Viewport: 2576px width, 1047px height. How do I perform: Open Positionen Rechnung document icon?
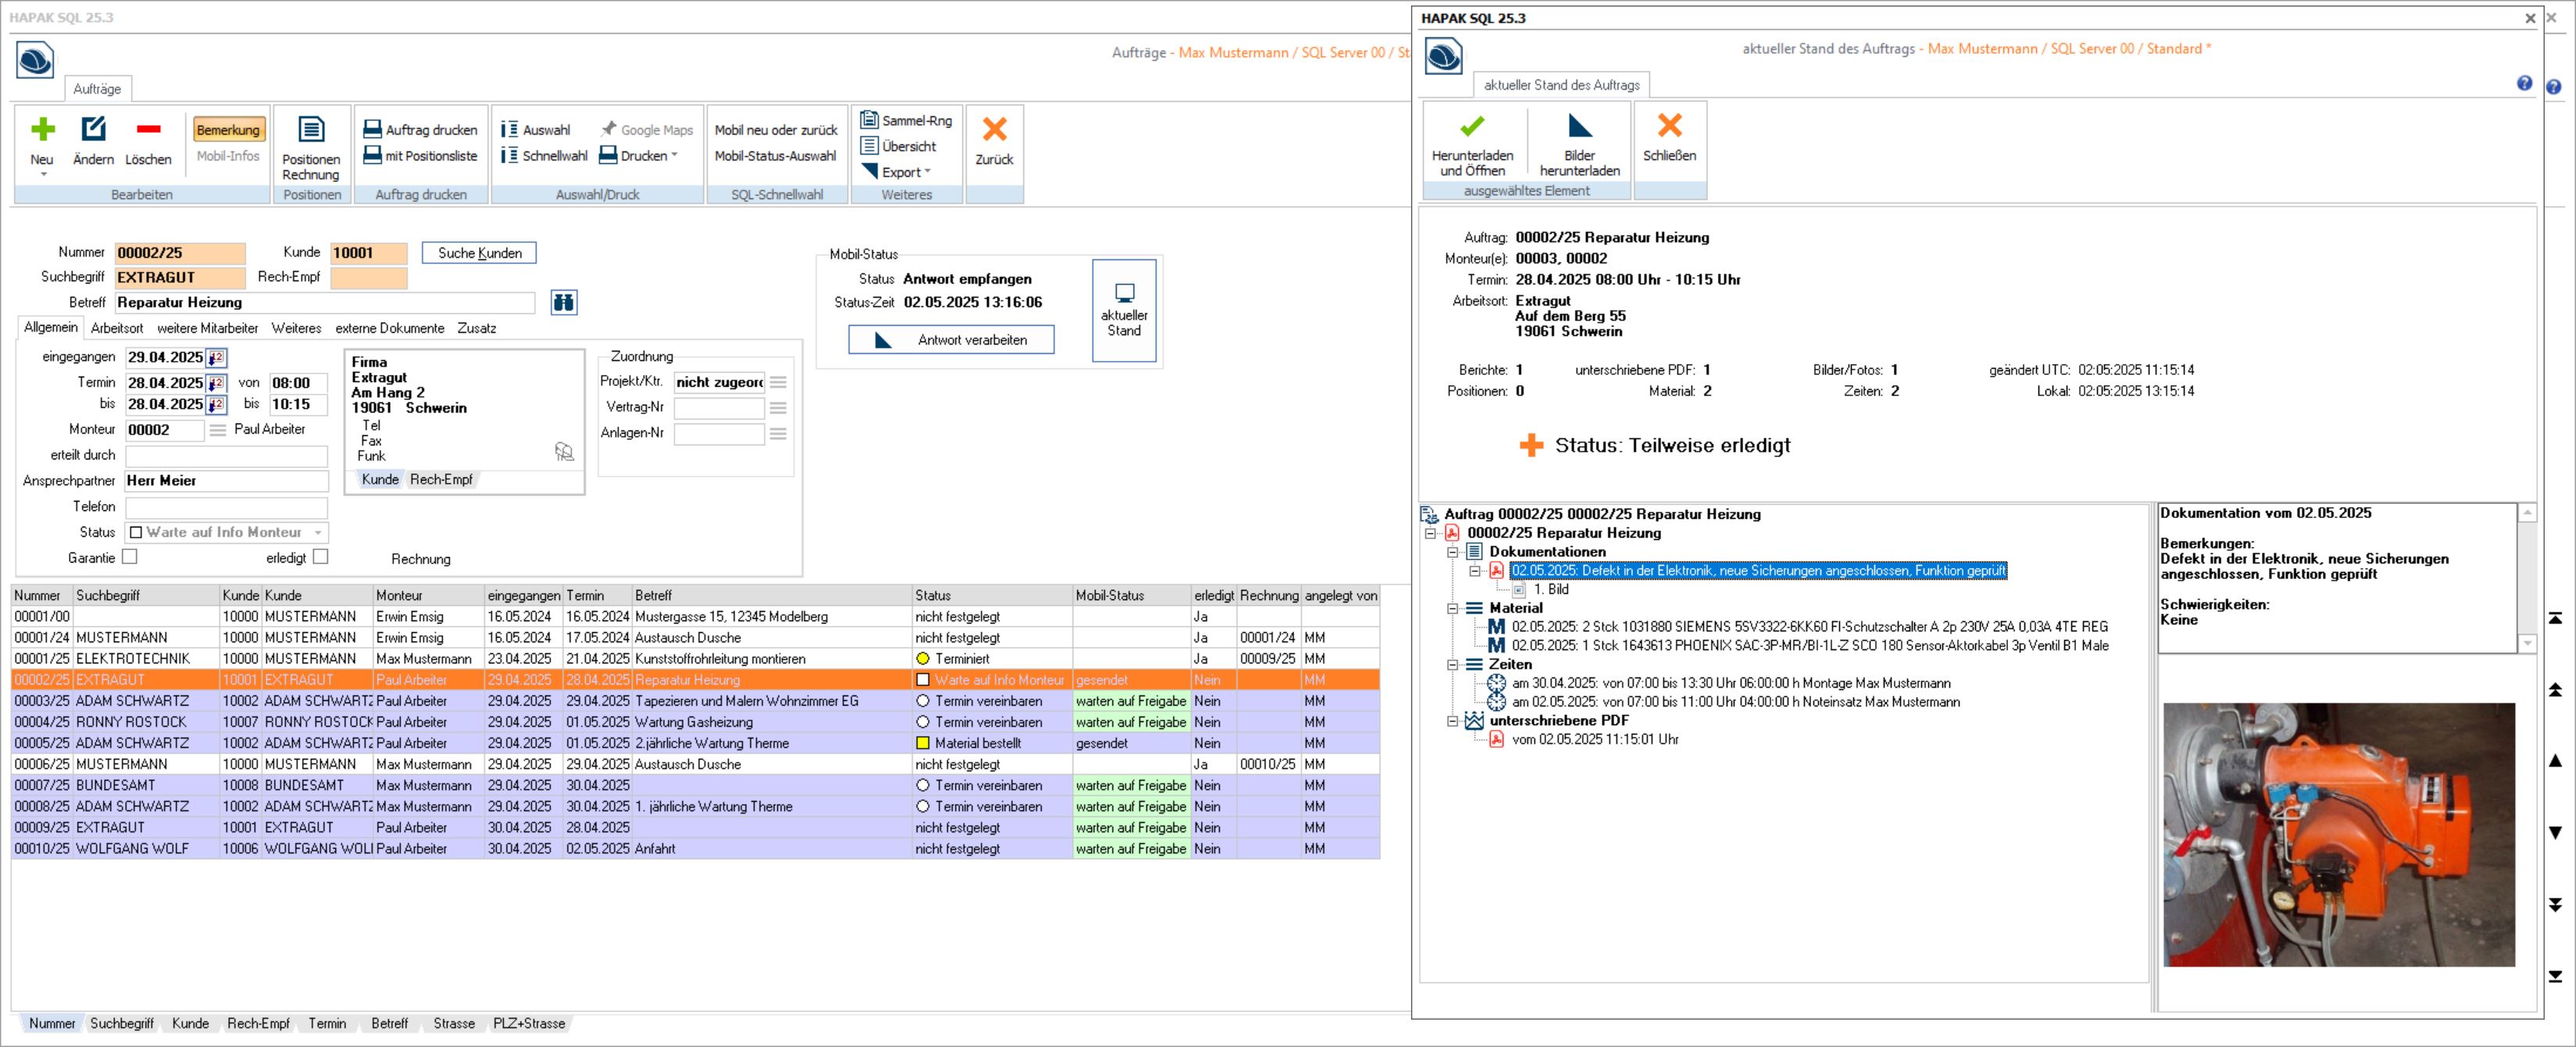(x=311, y=130)
